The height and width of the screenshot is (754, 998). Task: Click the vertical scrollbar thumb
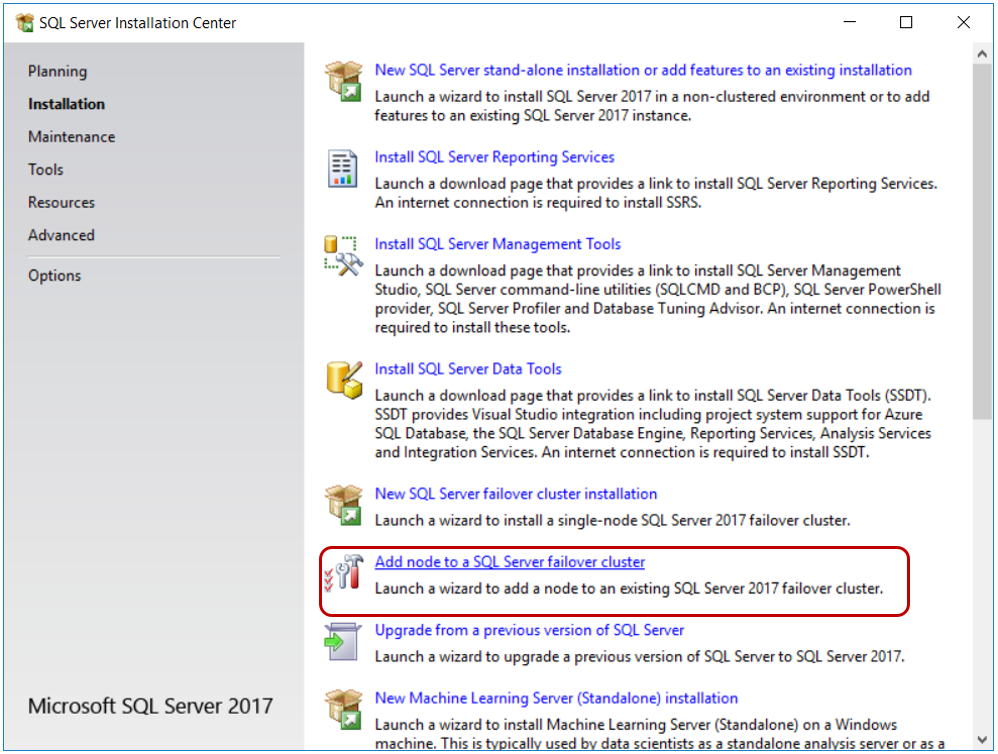coord(982,242)
